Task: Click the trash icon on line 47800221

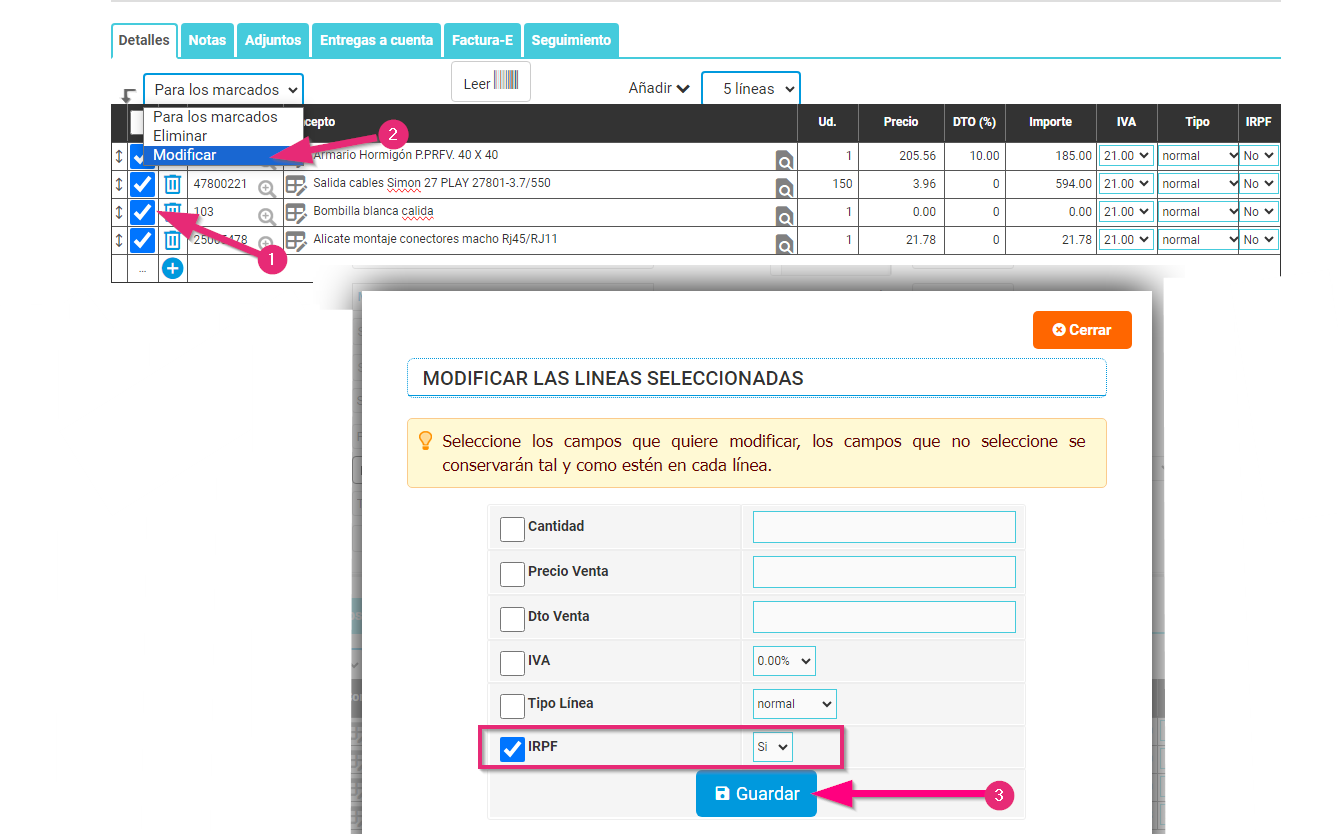Action: 171,183
